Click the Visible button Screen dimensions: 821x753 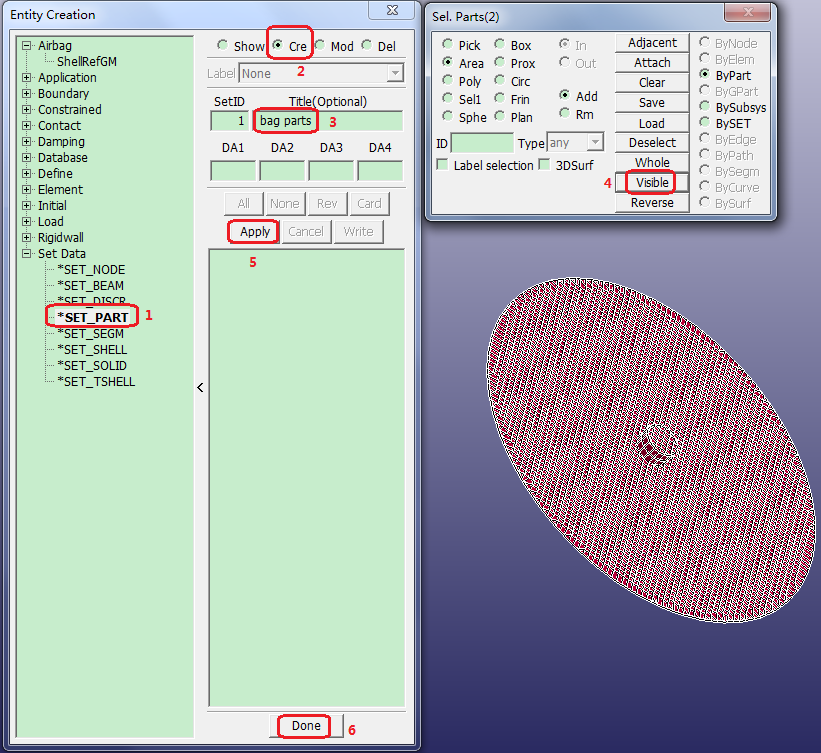point(651,183)
